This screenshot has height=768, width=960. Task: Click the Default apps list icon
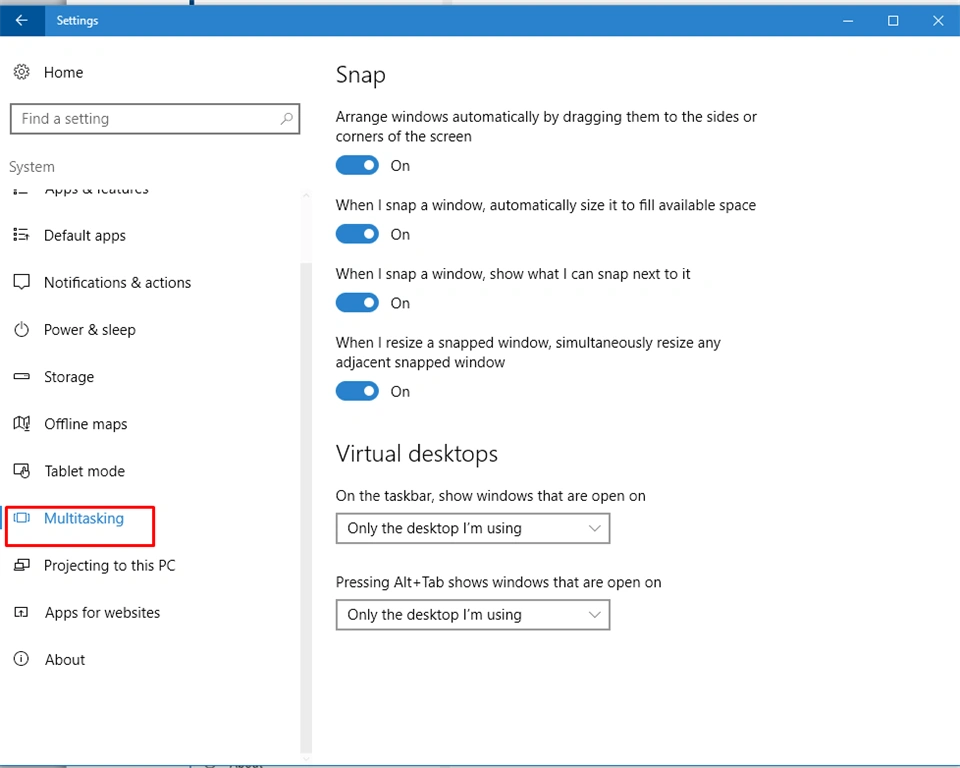(x=21, y=235)
